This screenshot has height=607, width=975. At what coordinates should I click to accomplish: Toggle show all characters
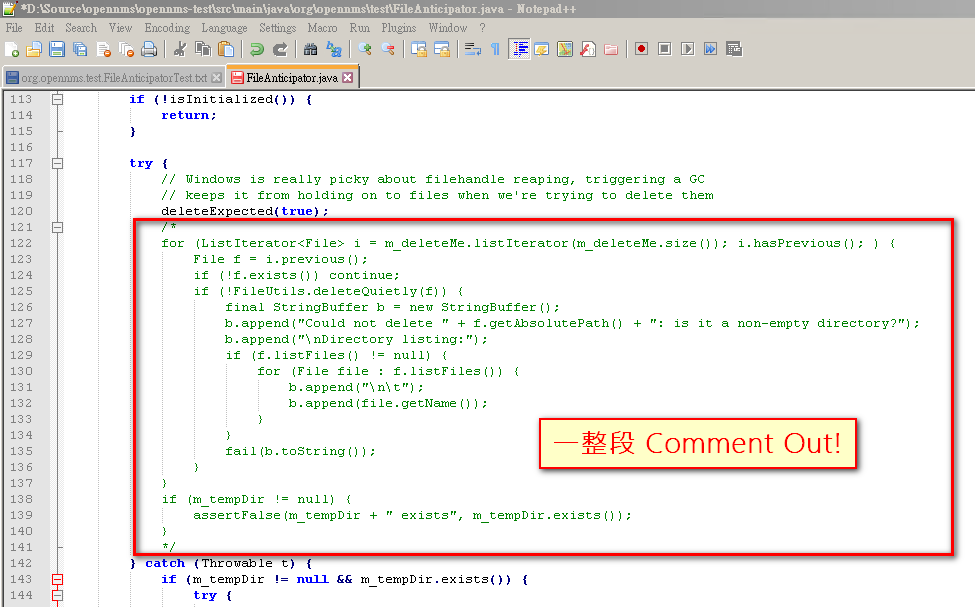(496, 49)
